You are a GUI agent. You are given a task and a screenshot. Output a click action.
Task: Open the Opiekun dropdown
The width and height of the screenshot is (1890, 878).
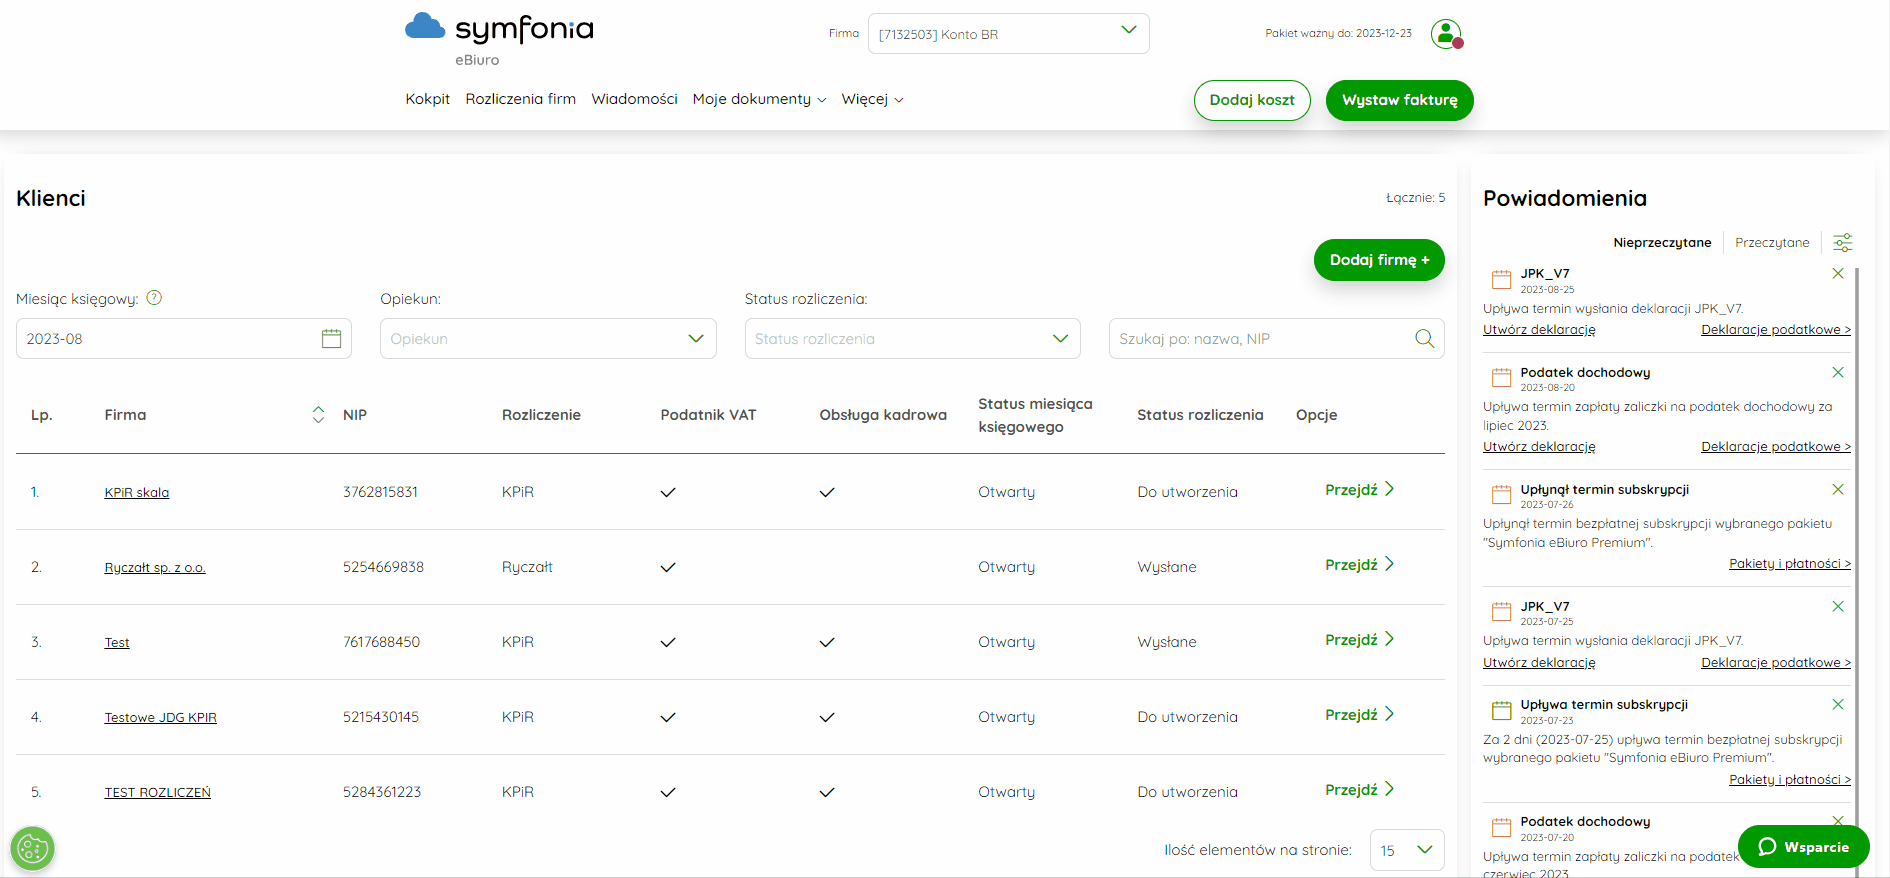[x=548, y=339]
